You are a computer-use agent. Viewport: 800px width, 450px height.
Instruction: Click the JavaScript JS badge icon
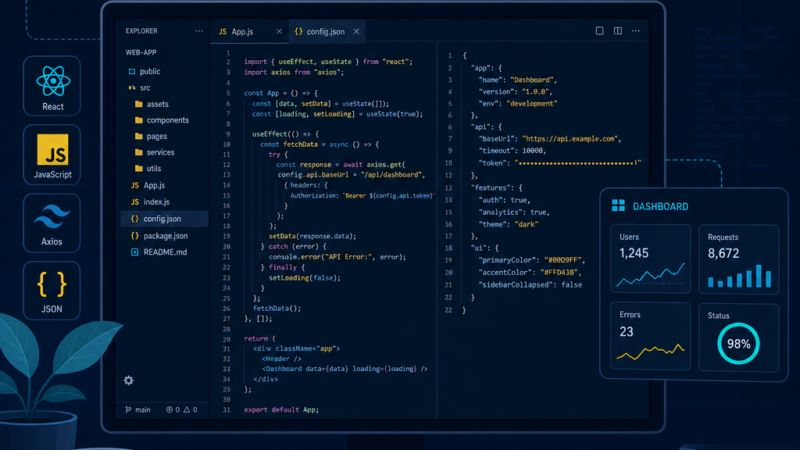click(x=53, y=149)
